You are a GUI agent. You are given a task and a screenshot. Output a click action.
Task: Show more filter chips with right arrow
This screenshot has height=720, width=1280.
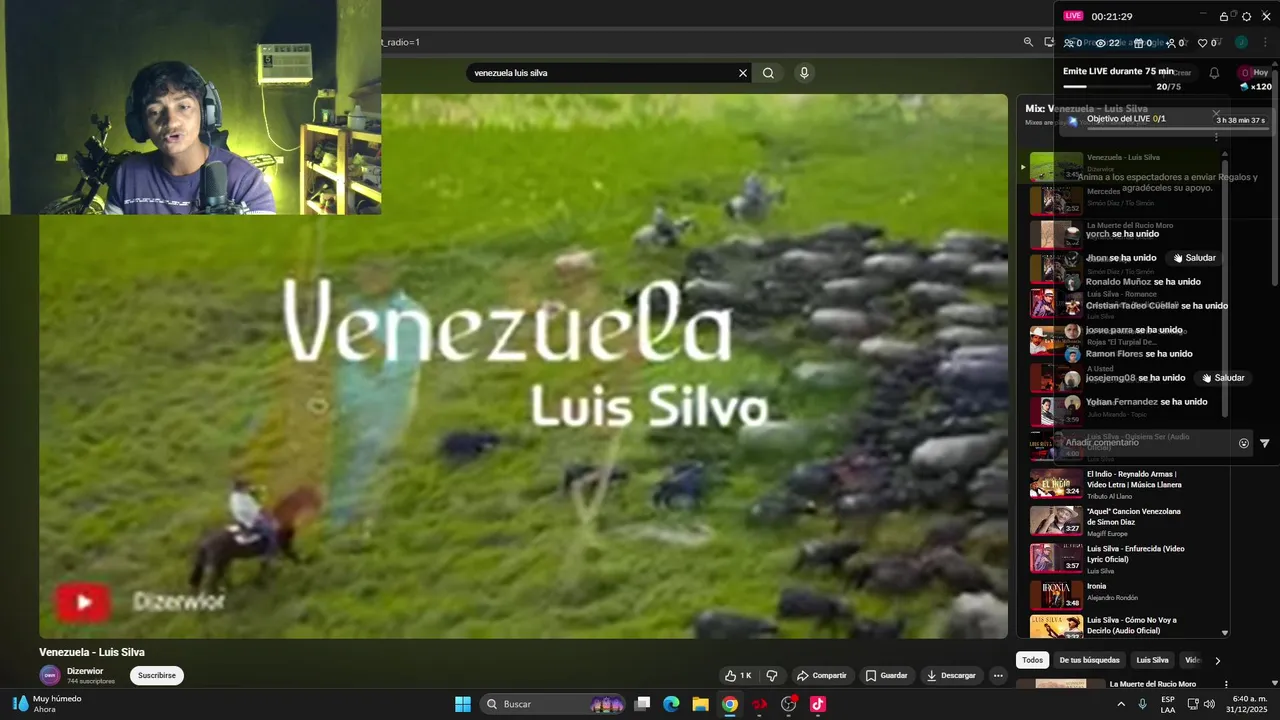pos(1217,660)
